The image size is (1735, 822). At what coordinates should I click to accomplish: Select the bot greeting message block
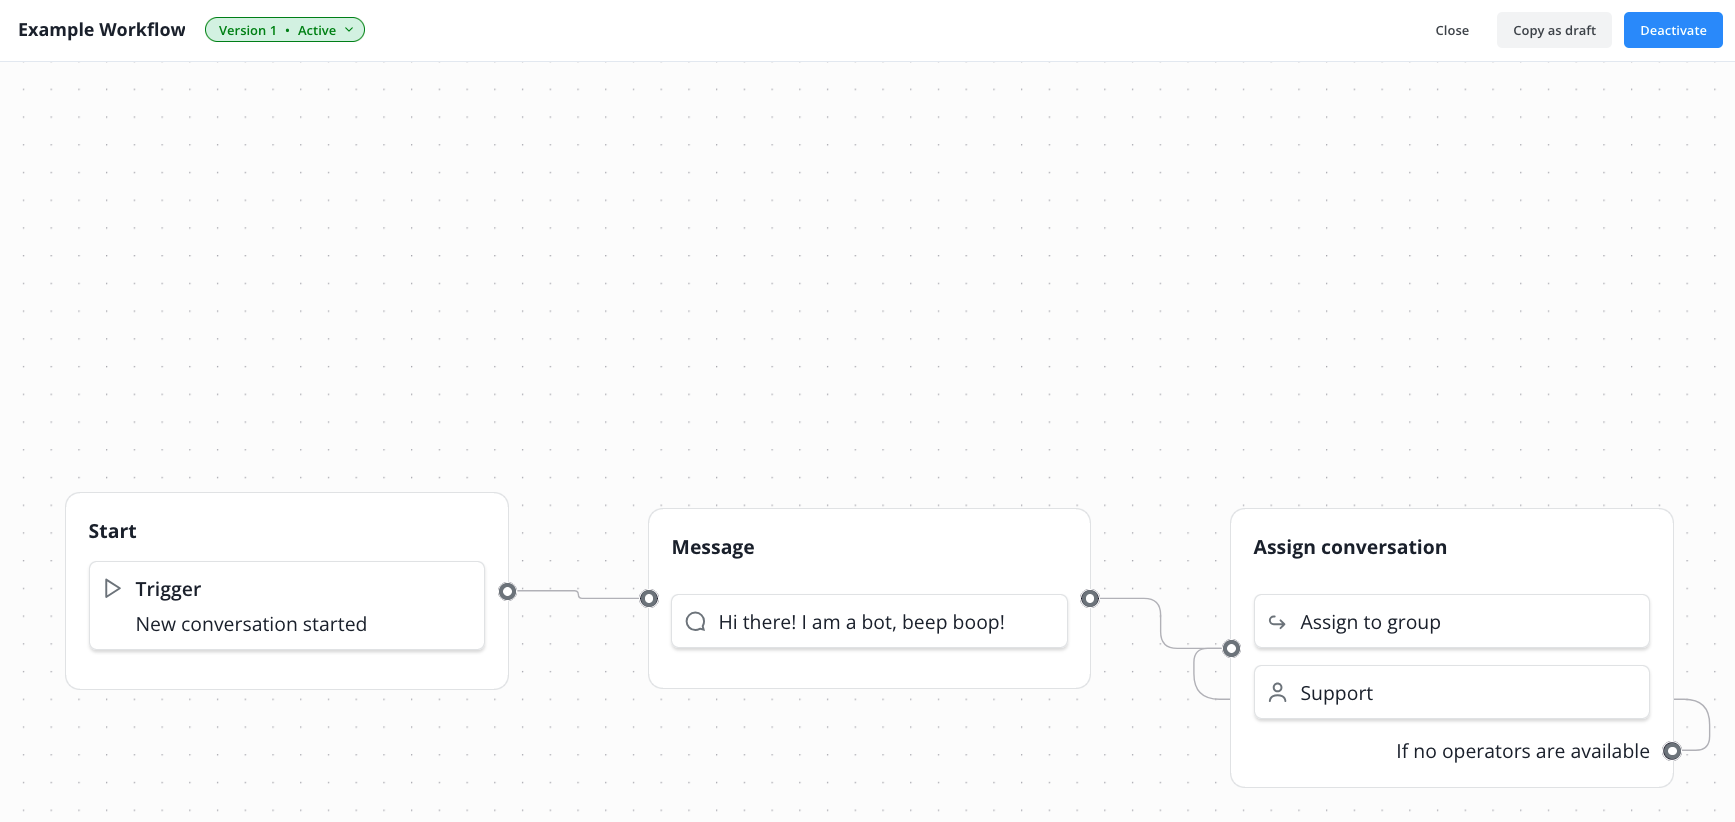tap(869, 622)
